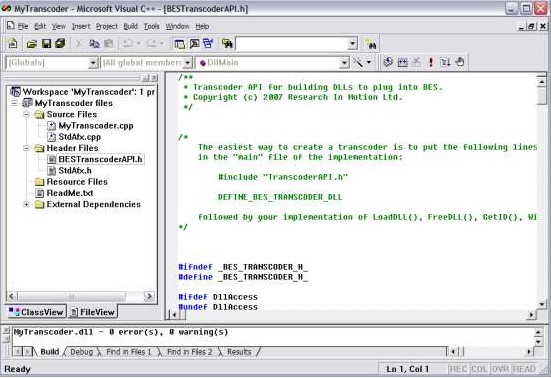Open the WizardBar actions dropdown arrow
The width and height of the screenshot is (551, 378).
[369, 63]
